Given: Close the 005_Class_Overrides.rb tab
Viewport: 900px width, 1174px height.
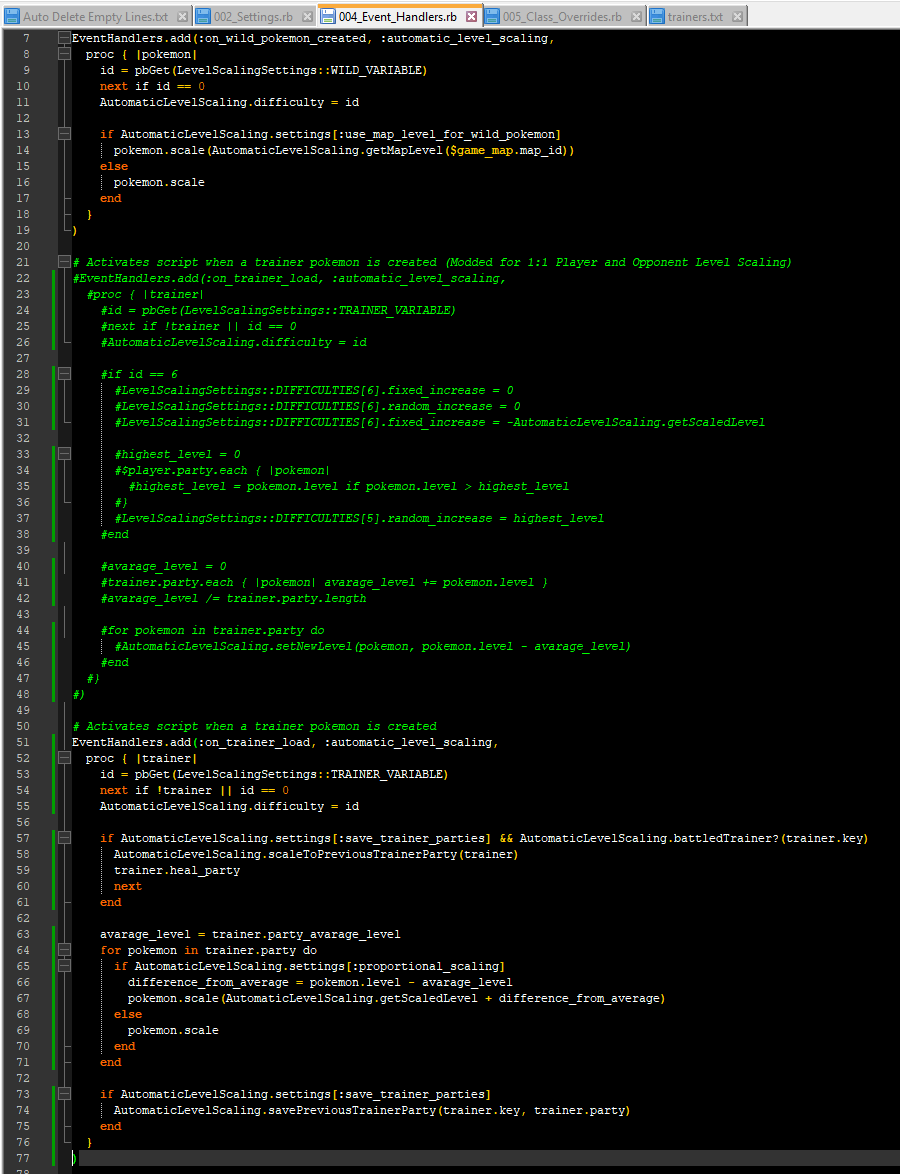Looking at the screenshot, I should click(x=638, y=17).
